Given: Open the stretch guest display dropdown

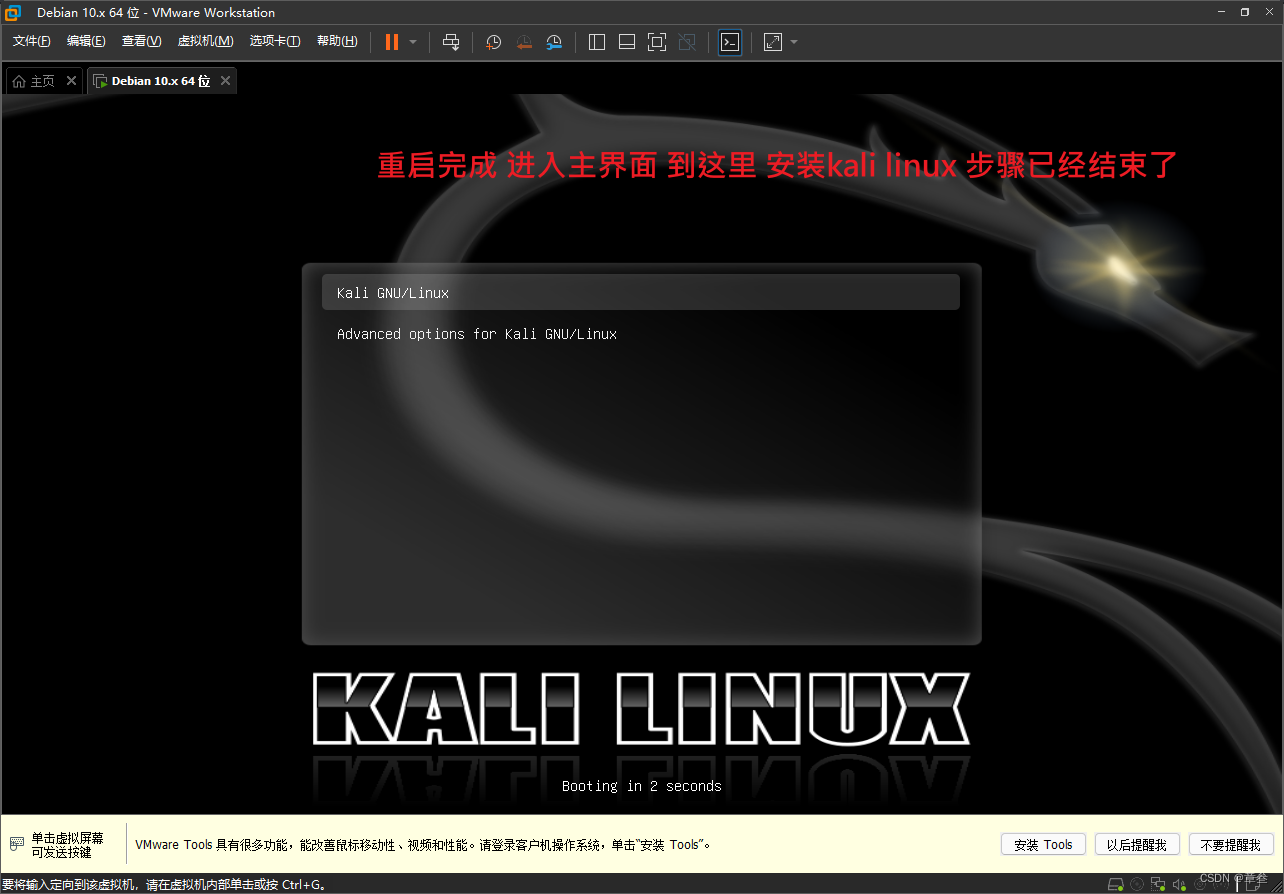Looking at the screenshot, I should coord(794,42).
